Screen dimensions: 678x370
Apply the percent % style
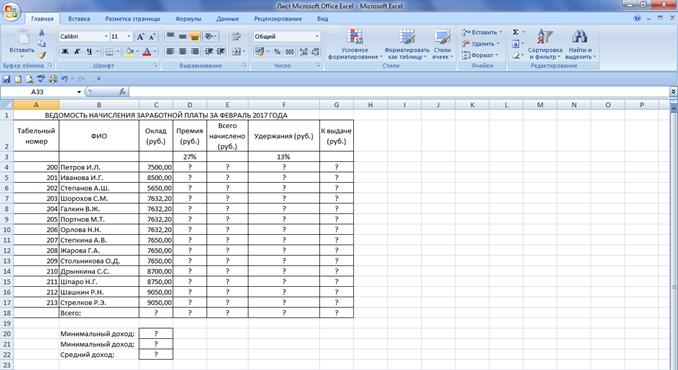click(x=277, y=51)
